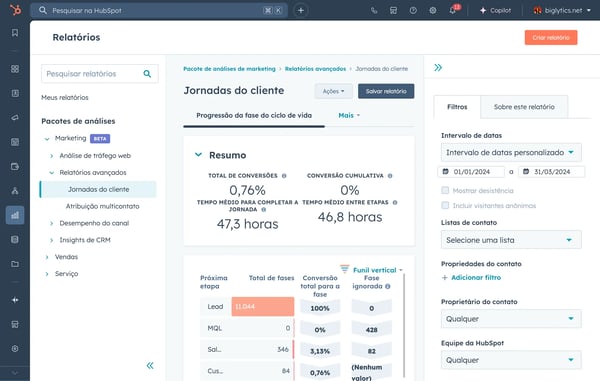Open Desempenho do canal in report tree
The width and height of the screenshot is (600, 381).
(94, 223)
